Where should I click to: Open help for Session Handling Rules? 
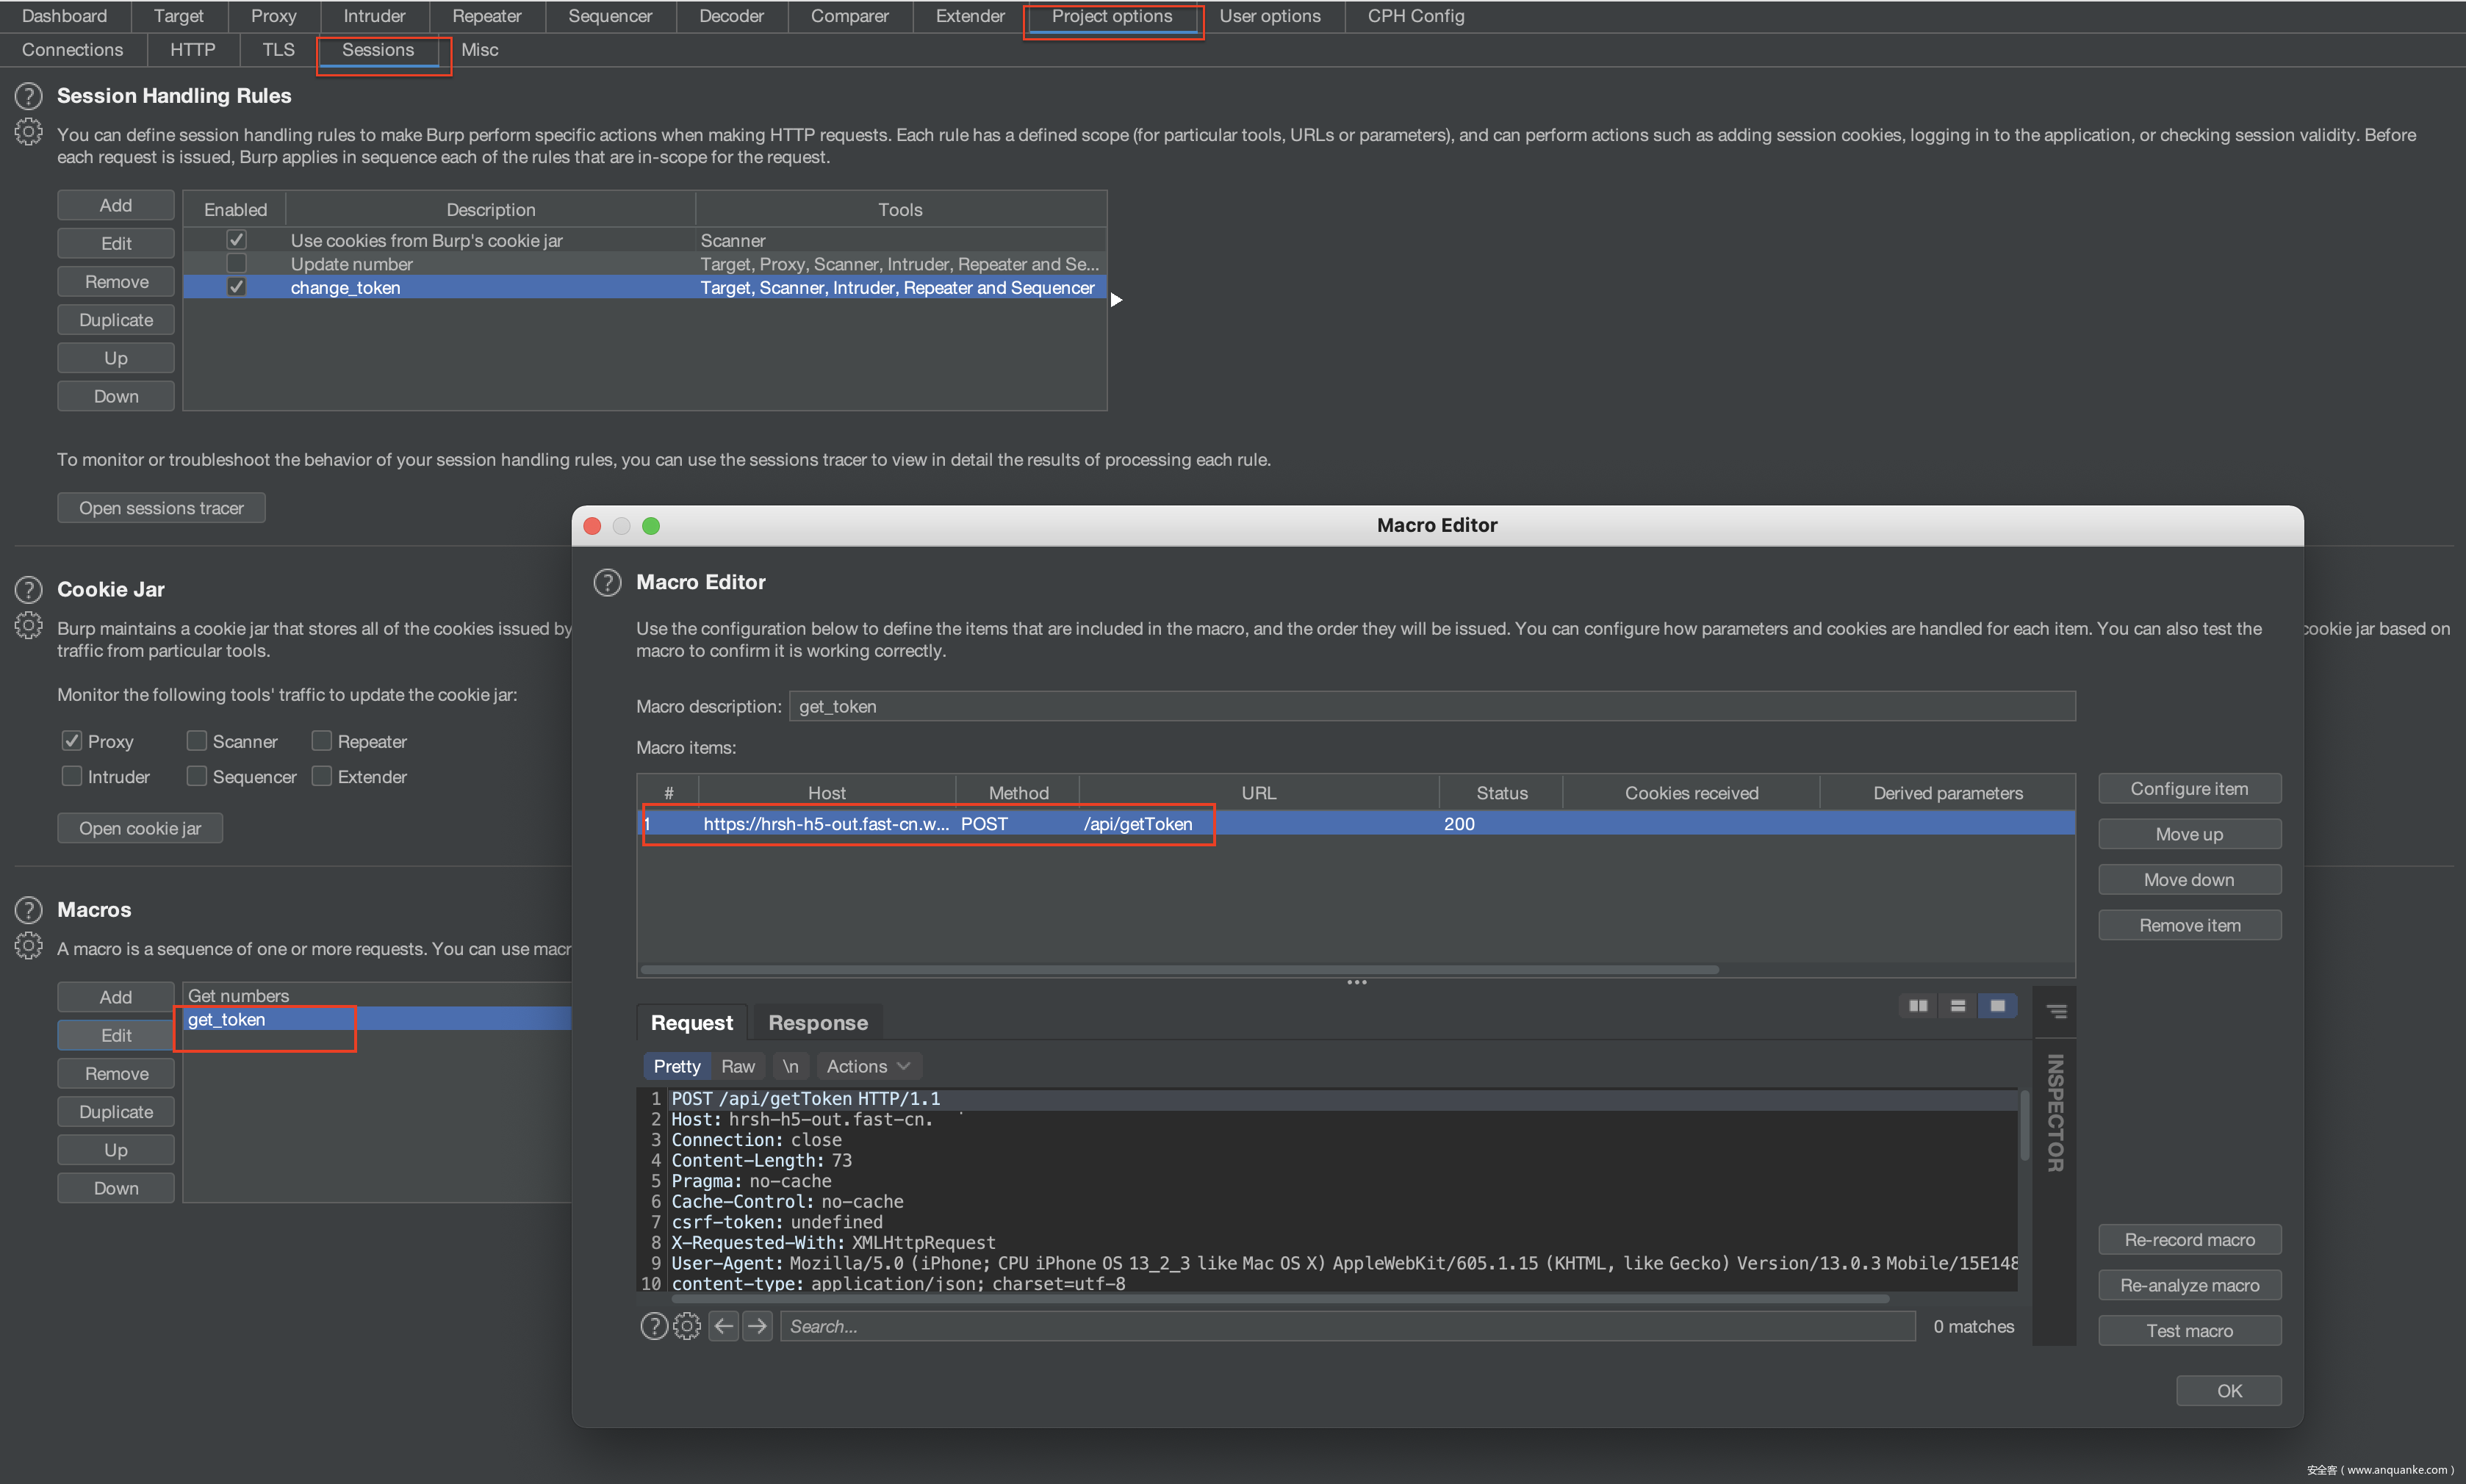tap(28, 96)
